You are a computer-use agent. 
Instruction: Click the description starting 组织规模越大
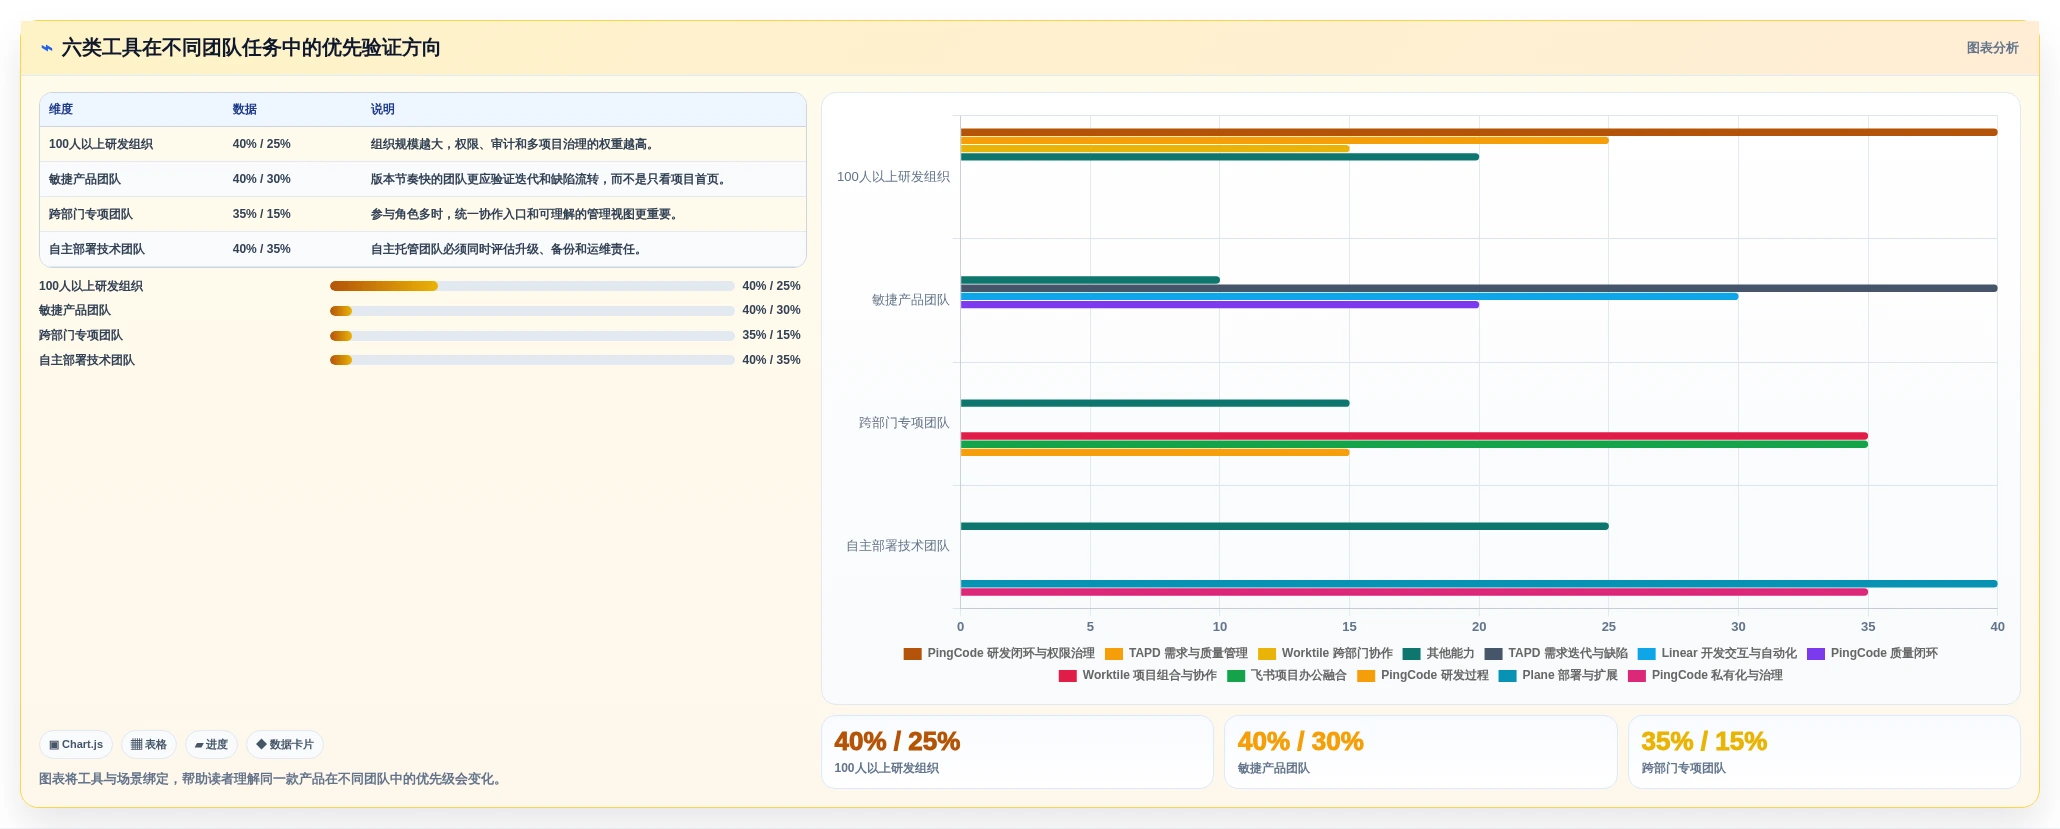(x=514, y=144)
